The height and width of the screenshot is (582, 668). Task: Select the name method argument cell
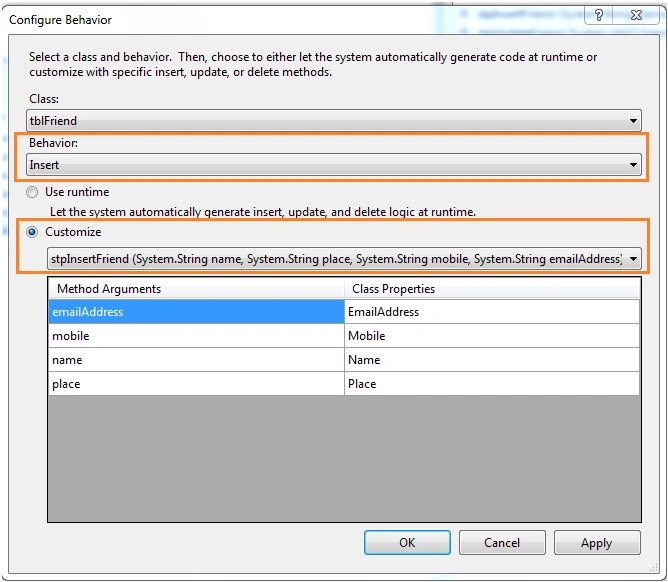[x=196, y=360]
